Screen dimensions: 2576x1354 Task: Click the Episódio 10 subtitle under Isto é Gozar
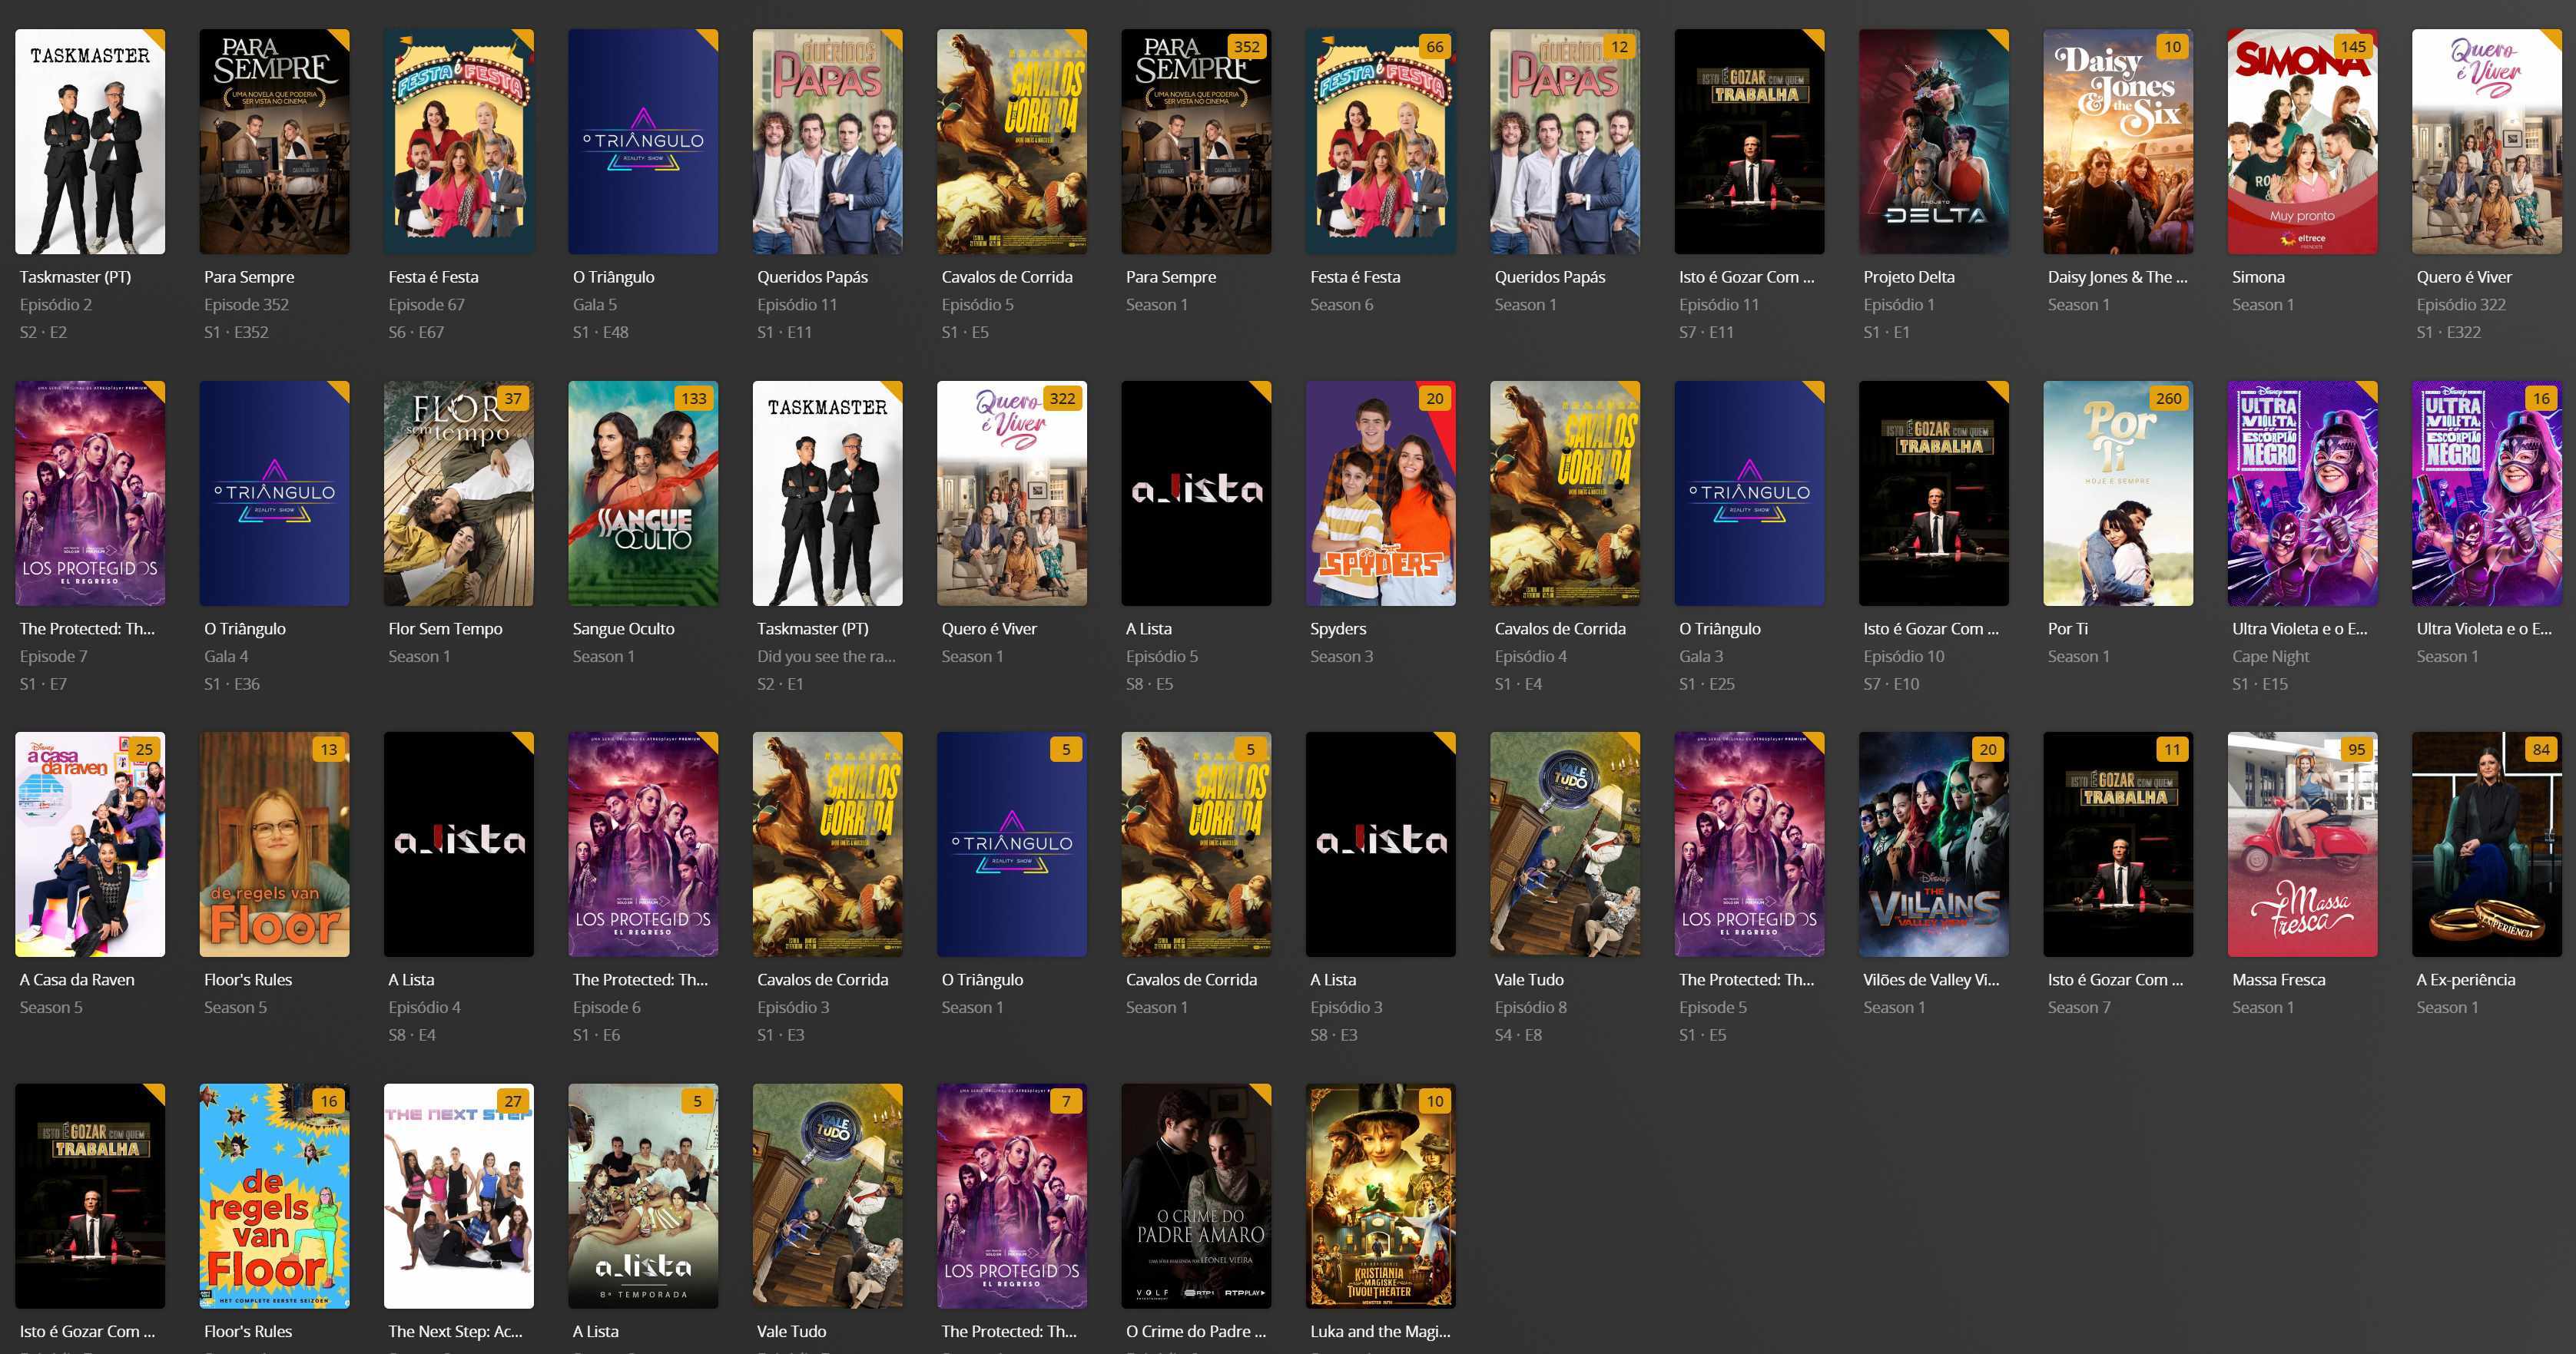[1904, 656]
